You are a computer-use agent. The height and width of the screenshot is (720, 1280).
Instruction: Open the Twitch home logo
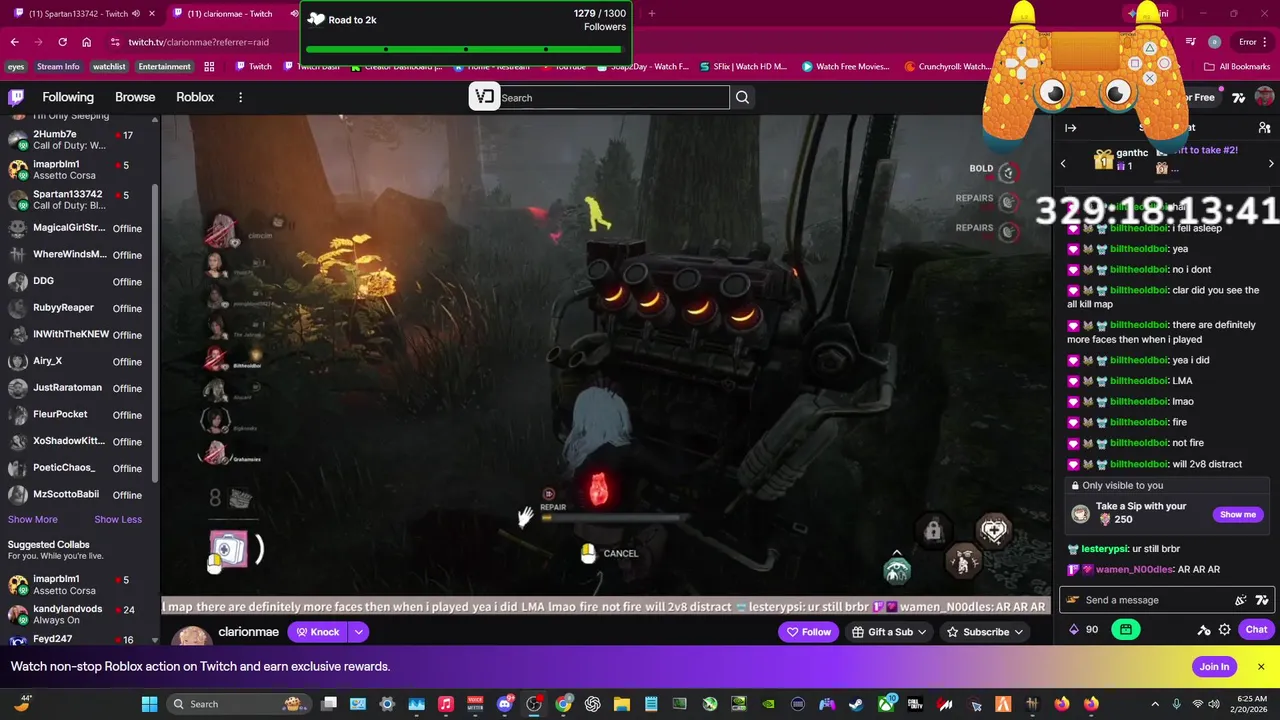(x=16, y=97)
